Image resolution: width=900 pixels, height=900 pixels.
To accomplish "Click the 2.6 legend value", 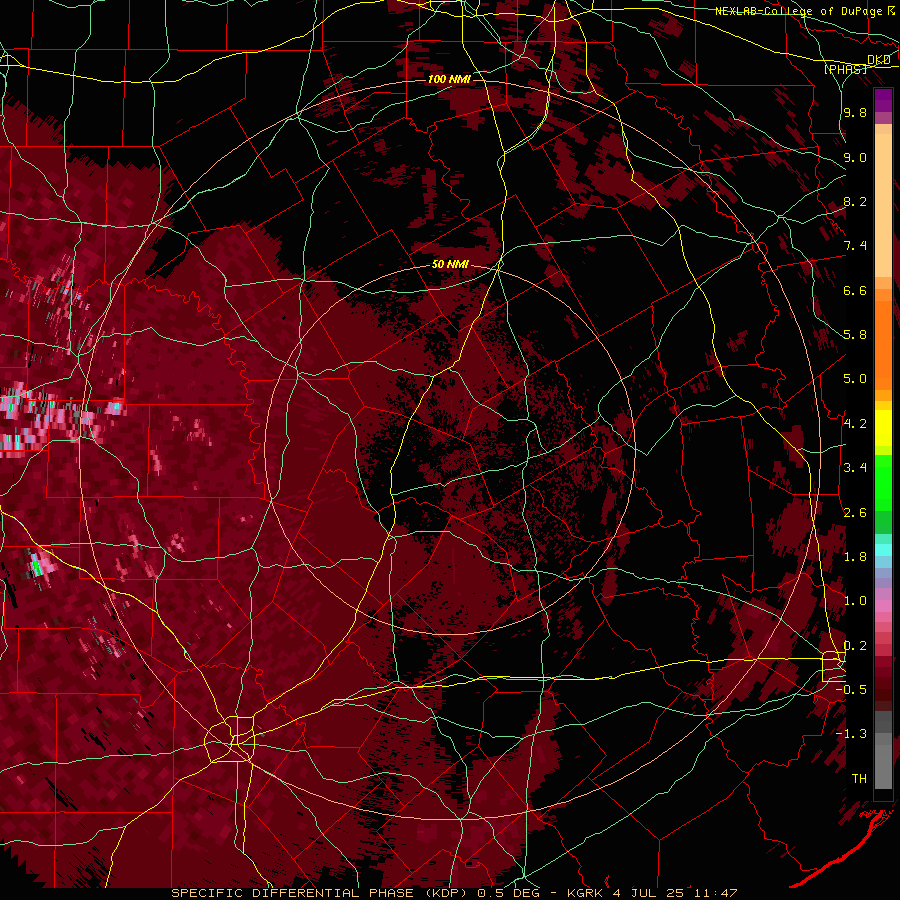I will 855,513.
